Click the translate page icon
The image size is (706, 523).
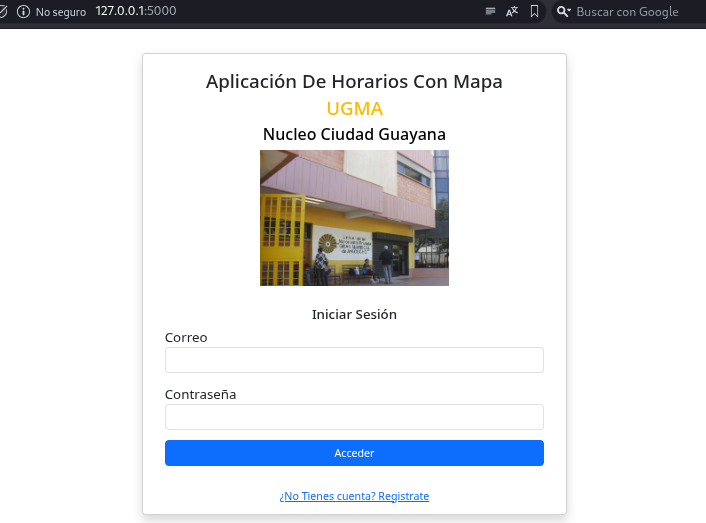pyautogui.click(x=512, y=12)
